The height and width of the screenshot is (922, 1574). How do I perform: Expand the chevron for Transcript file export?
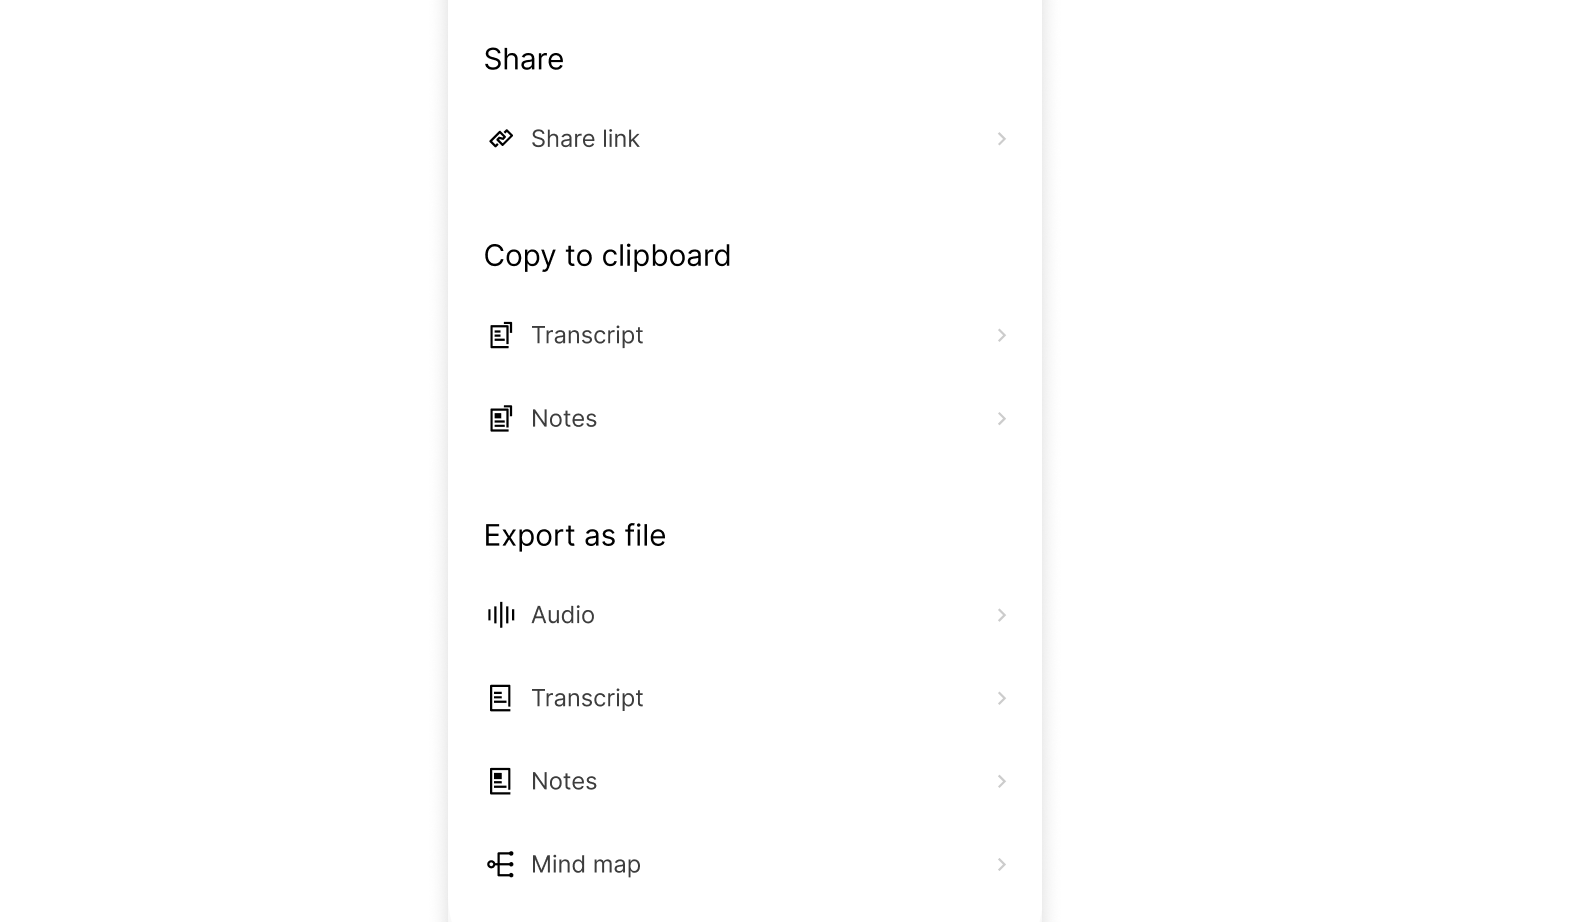coord(1001,698)
